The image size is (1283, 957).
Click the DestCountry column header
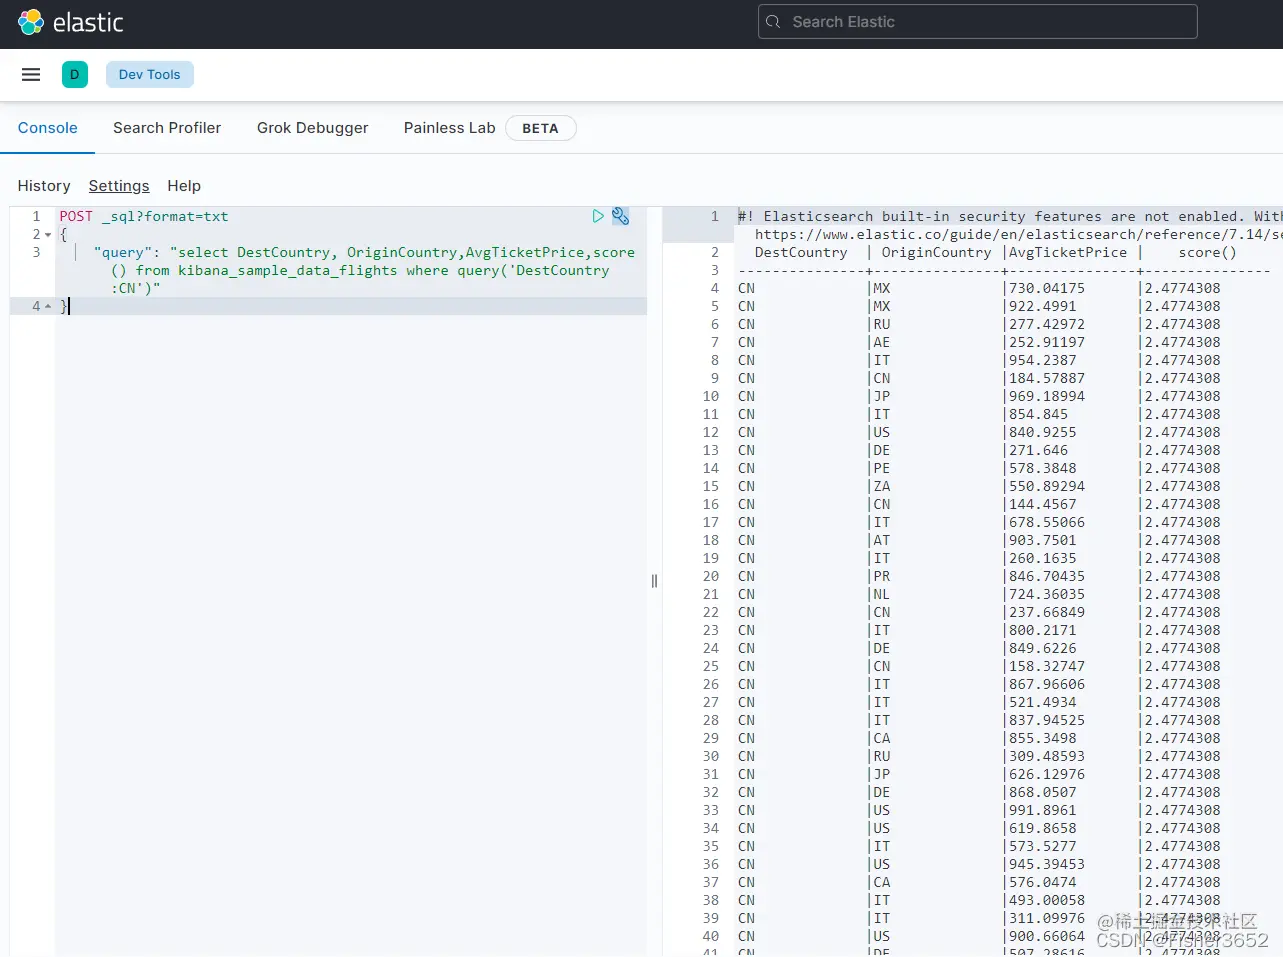coord(801,252)
